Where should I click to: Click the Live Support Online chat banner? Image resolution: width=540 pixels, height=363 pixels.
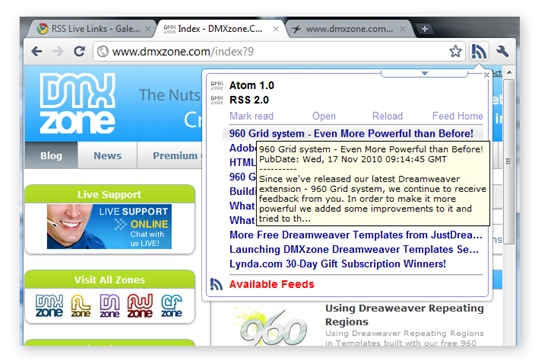tap(109, 226)
